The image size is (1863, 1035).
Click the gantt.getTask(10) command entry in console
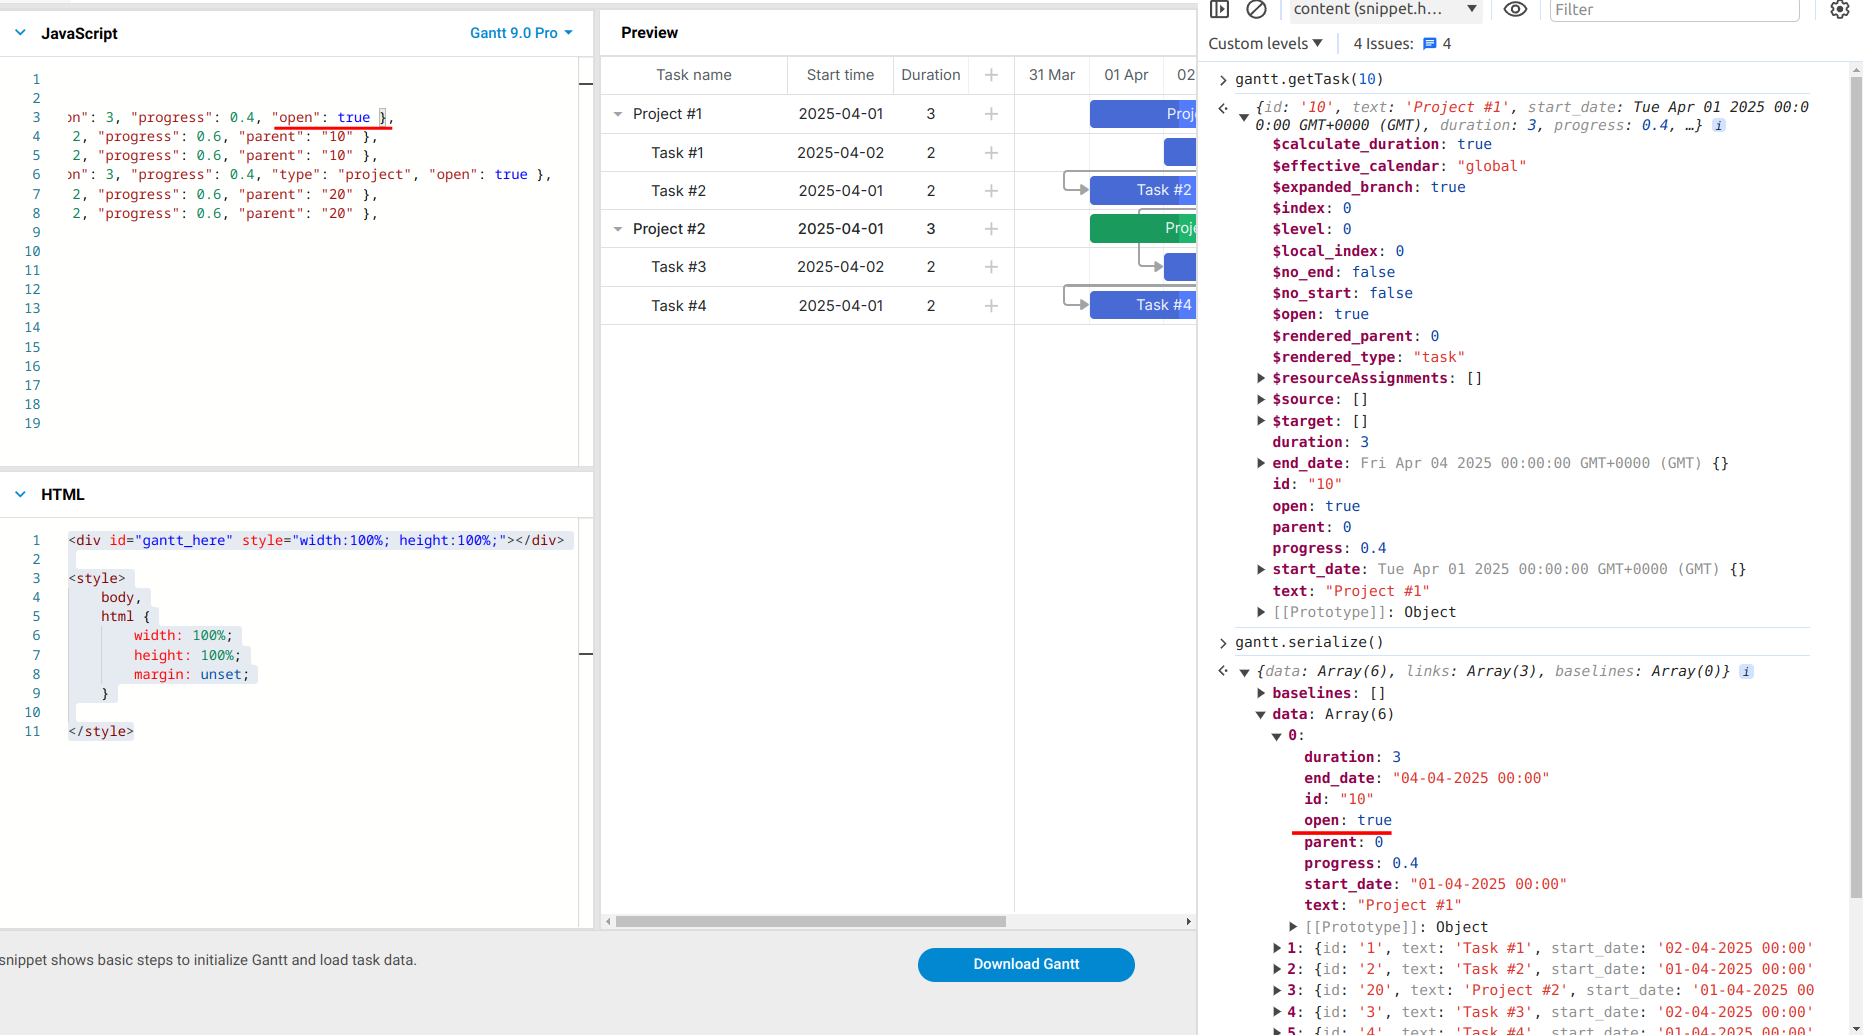point(1309,79)
